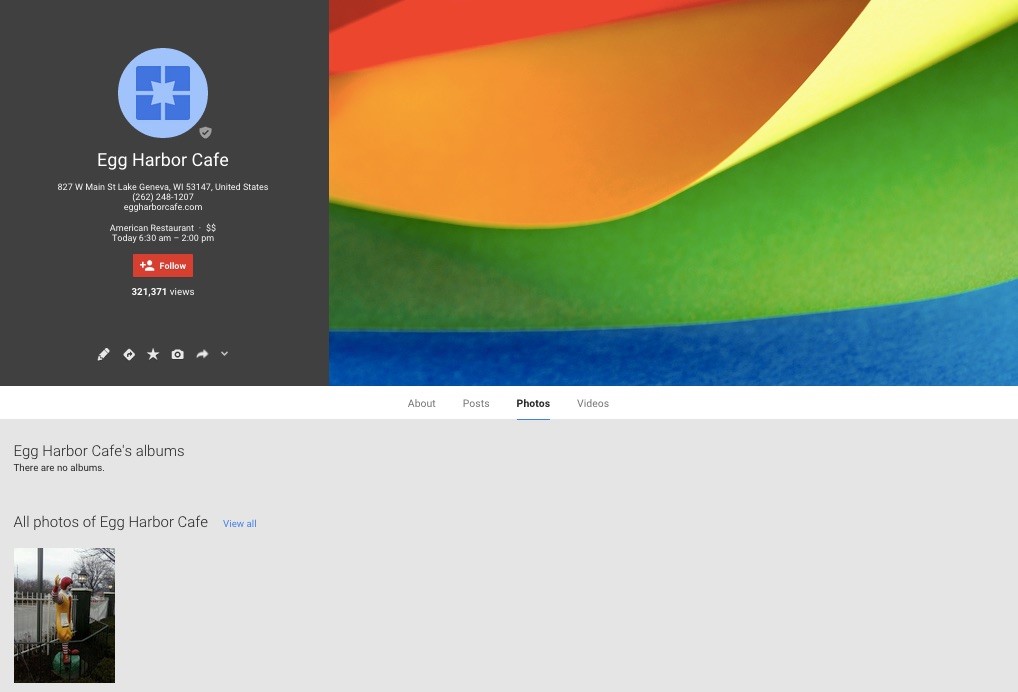Viewport: 1018px width, 692px height.
Task: Click the Today 6:30 am – 2:00 pm hours
Action: click(x=163, y=238)
